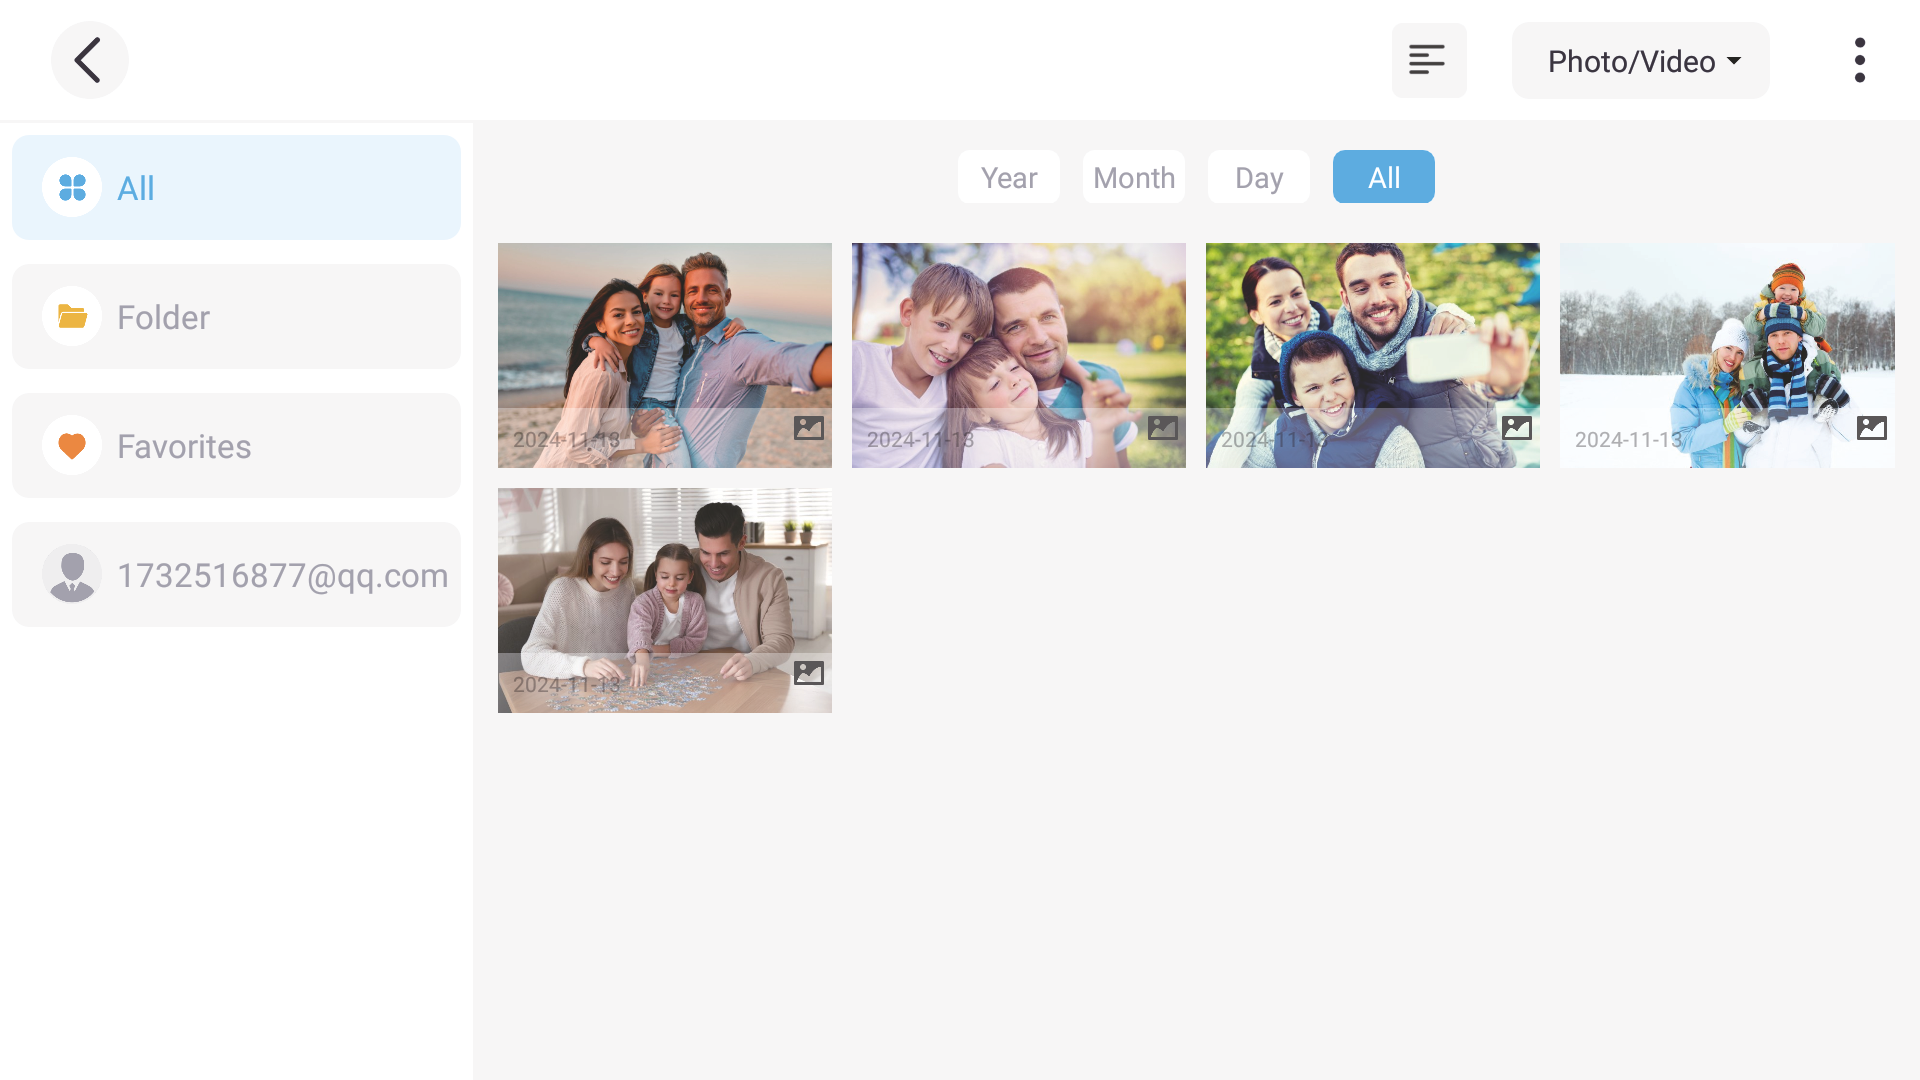Open the three-dot overflow menu
This screenshot has height=1080, width=1920.
click(1859, 60)
